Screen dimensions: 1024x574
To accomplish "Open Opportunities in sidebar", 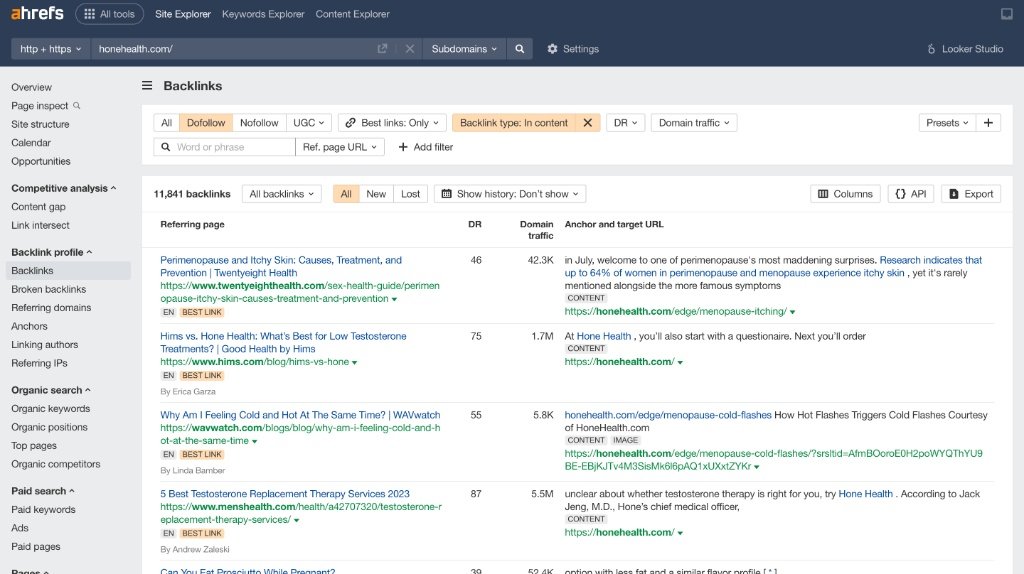I will 40,161.
